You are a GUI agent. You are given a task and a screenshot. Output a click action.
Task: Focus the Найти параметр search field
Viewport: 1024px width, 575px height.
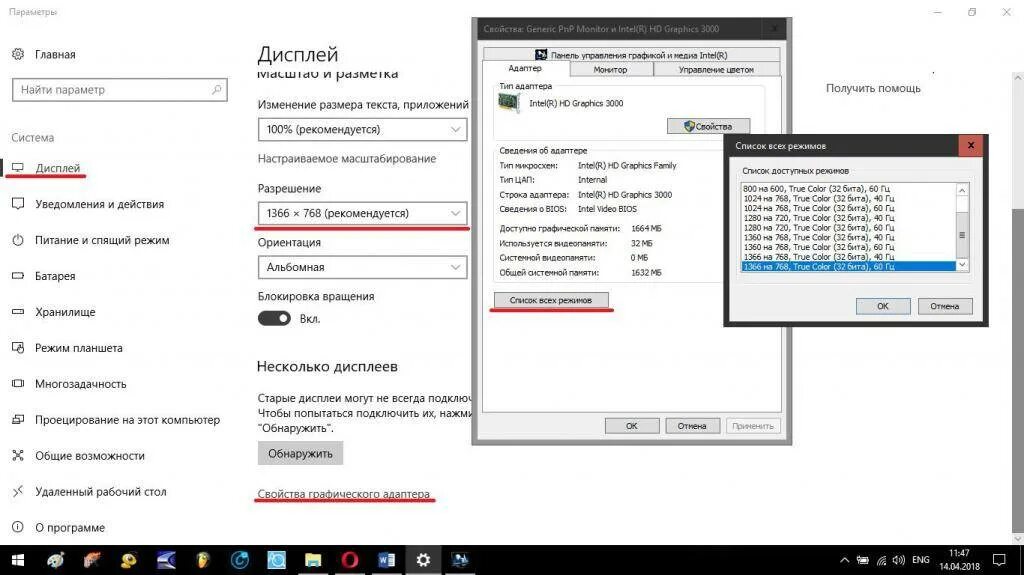point(120,90)
